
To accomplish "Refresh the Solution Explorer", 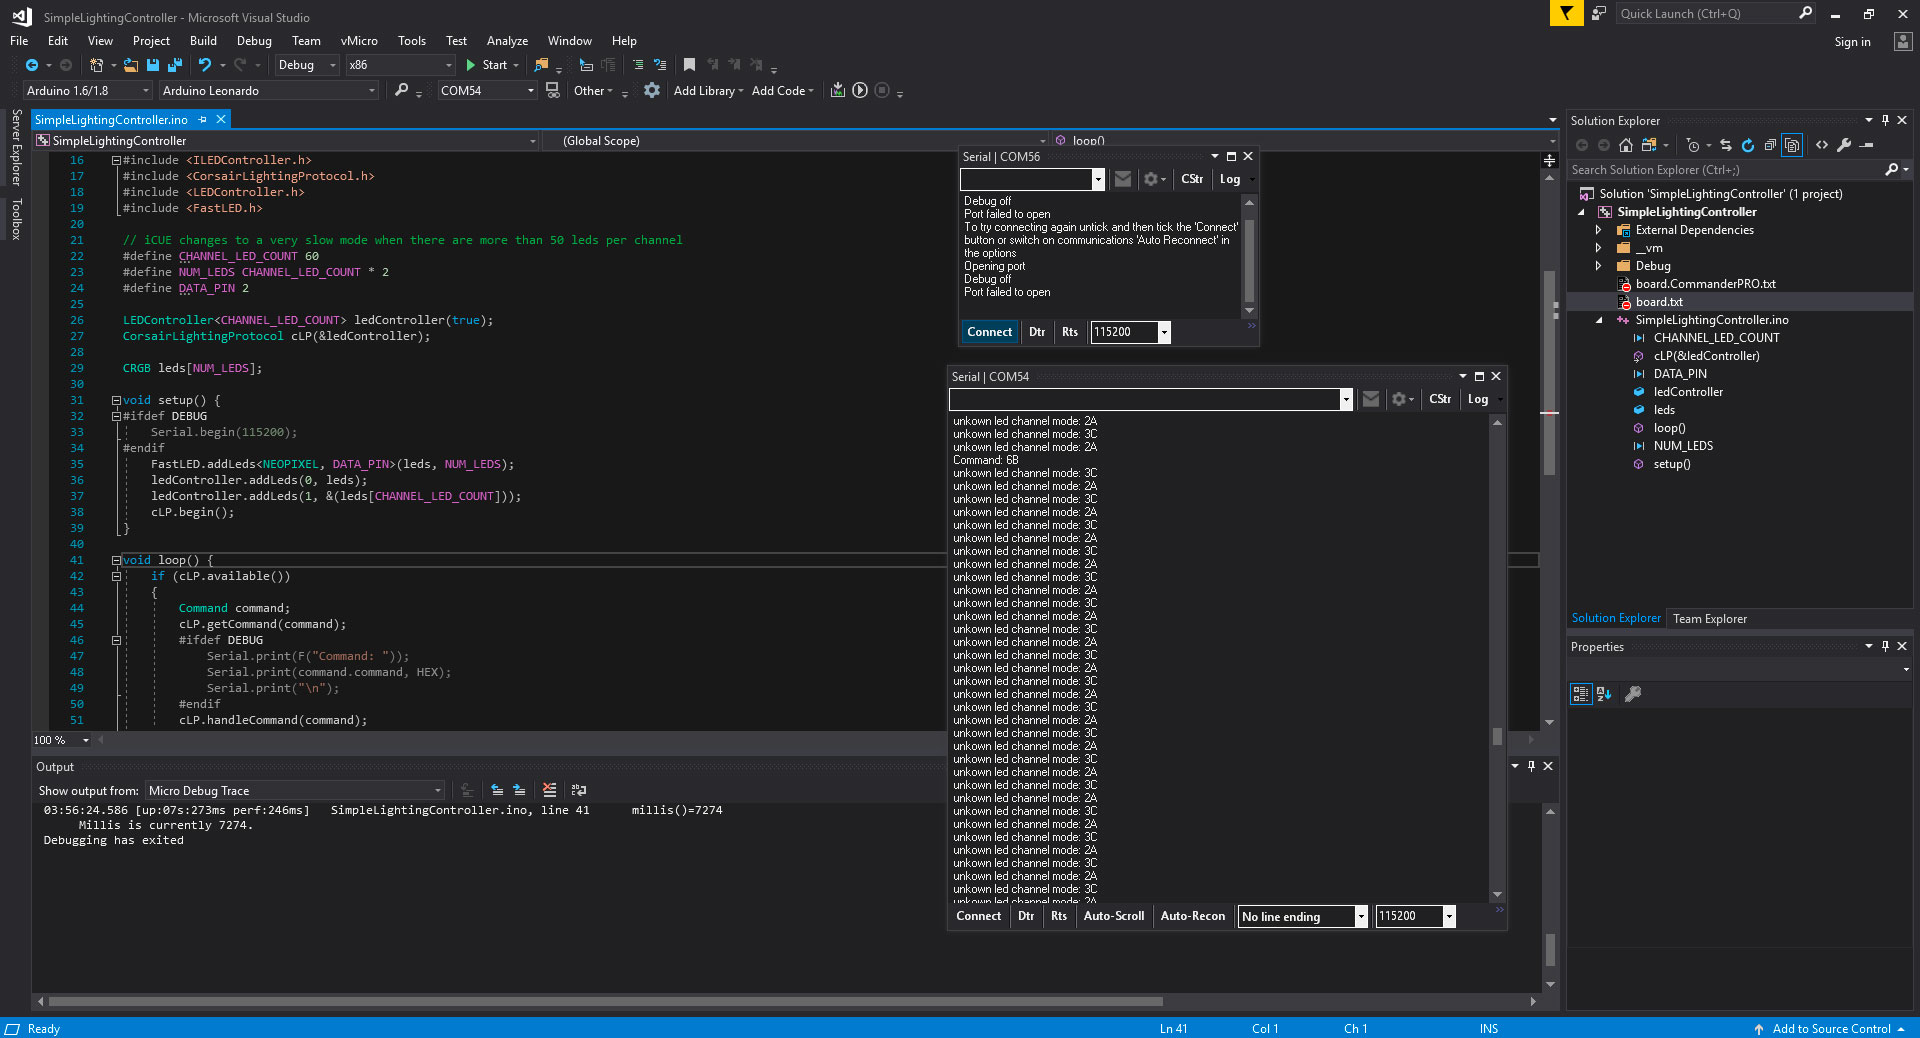I will coord(1748,146).
